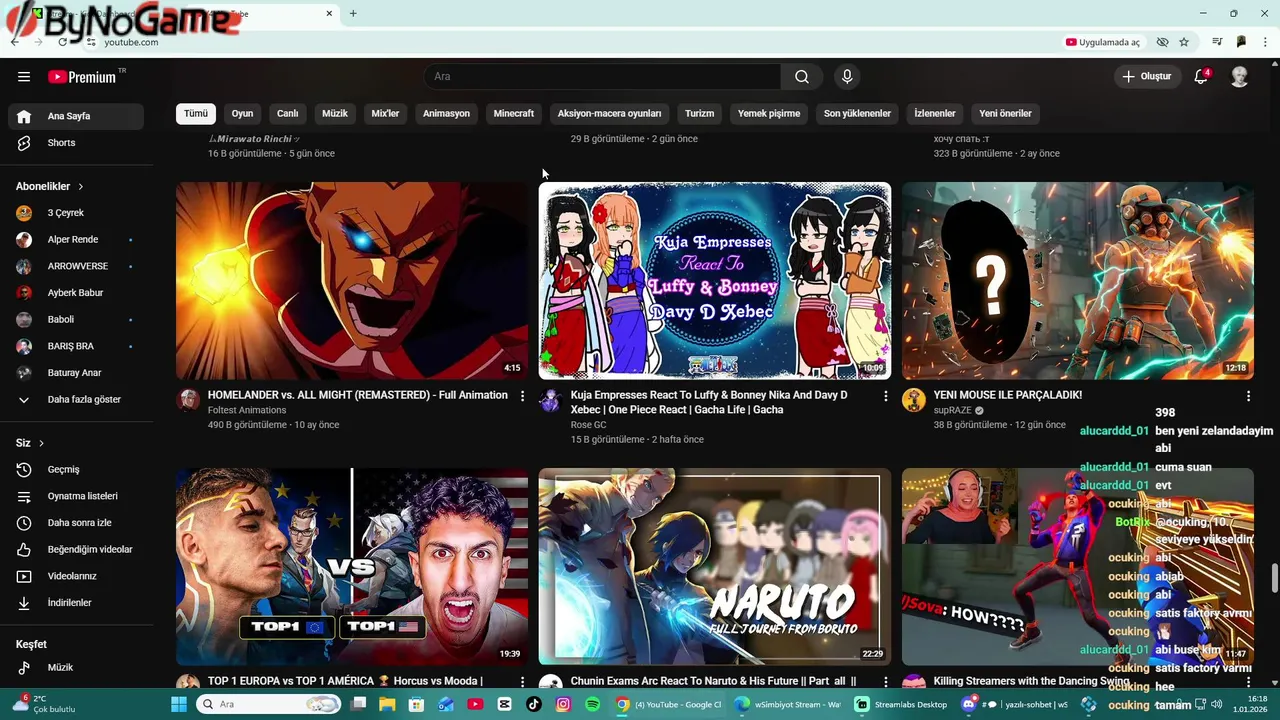Select the Müzik filter chip
The width and height of the screenshot is (1280, 720).
click(335, 114)
